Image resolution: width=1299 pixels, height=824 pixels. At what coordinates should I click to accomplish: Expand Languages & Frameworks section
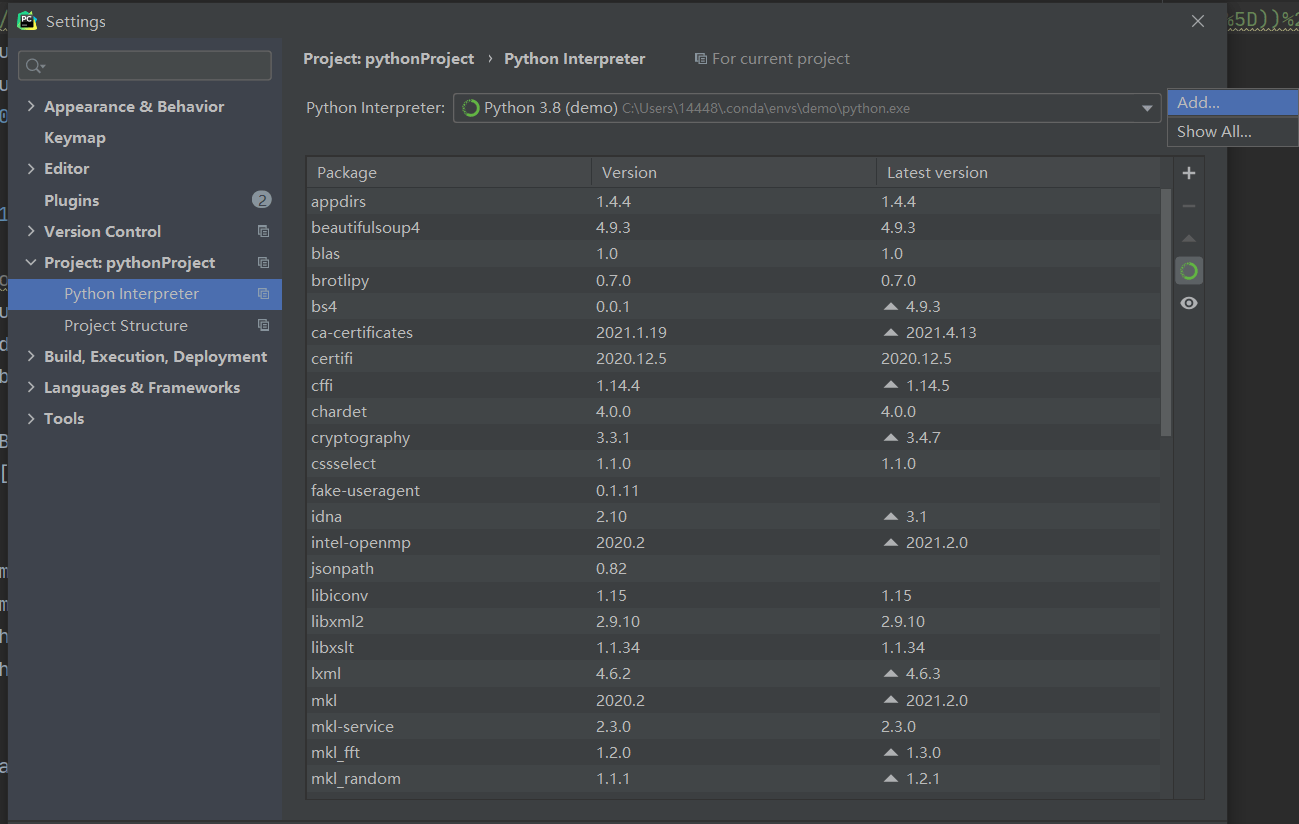tap(31, 387)
